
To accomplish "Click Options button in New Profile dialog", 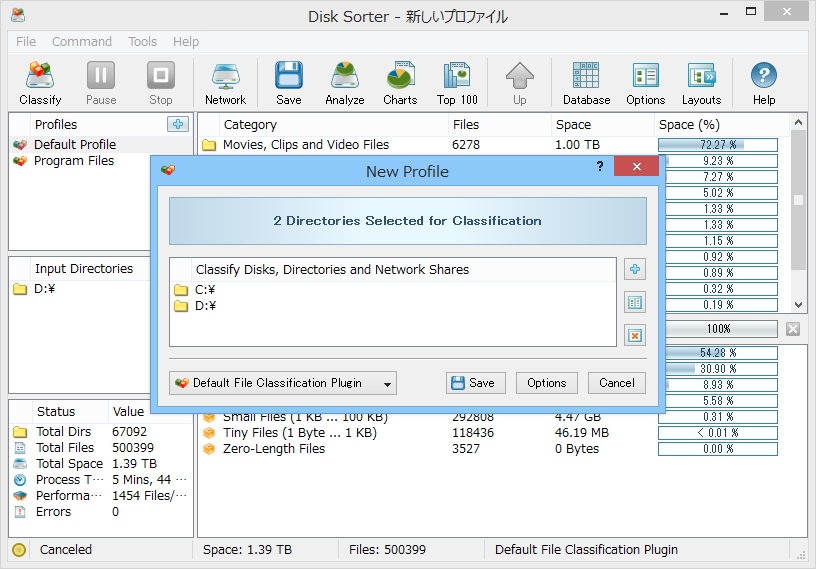I will pyautogui.click(x=546, y=383).
